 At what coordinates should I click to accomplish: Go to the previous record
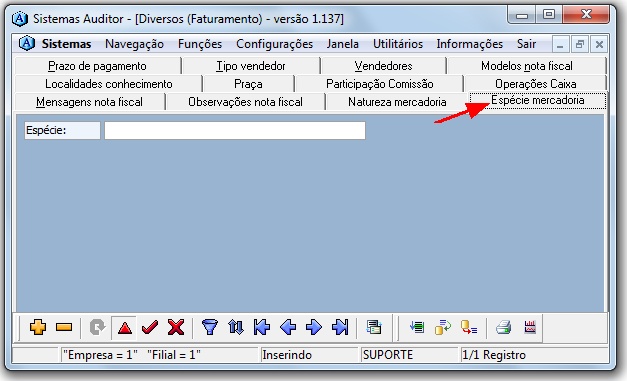(288, 327)
